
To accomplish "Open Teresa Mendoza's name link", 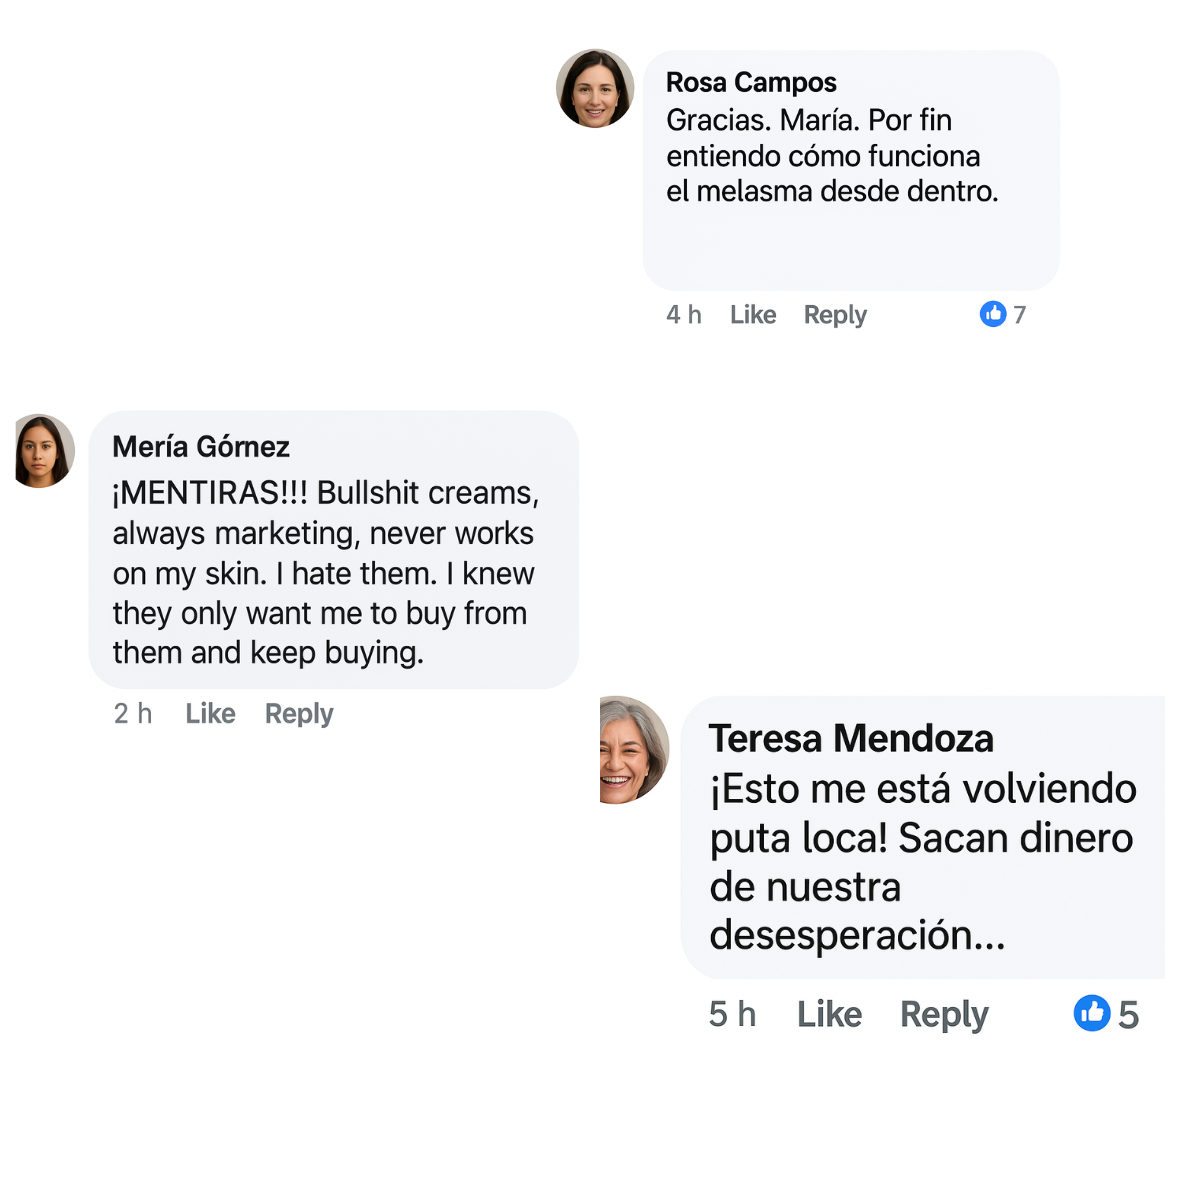I will click(x=851, y=738).
